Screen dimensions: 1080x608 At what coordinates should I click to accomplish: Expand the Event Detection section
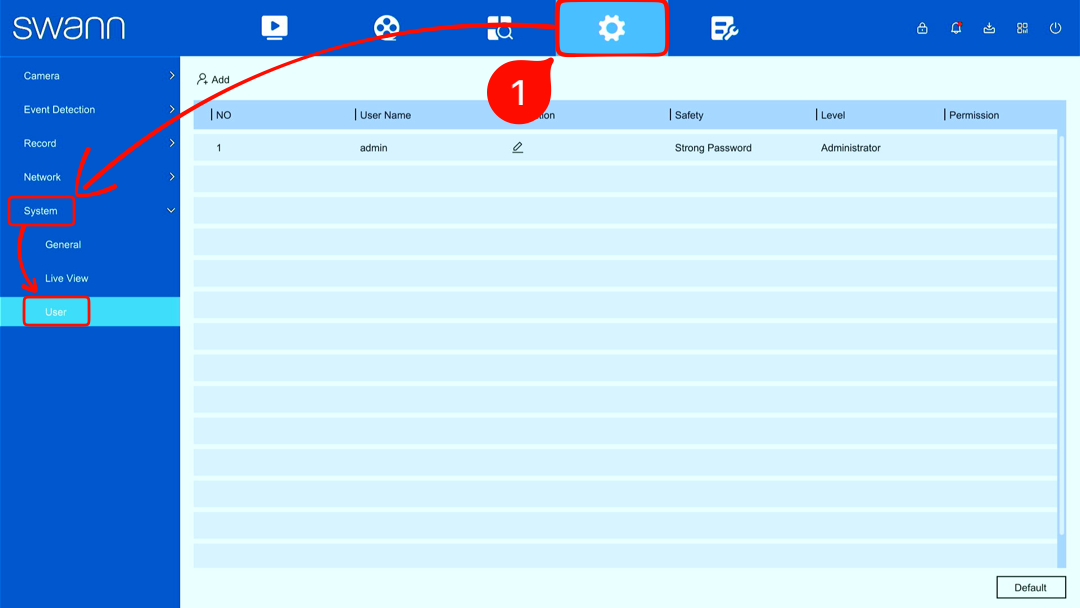90,109
